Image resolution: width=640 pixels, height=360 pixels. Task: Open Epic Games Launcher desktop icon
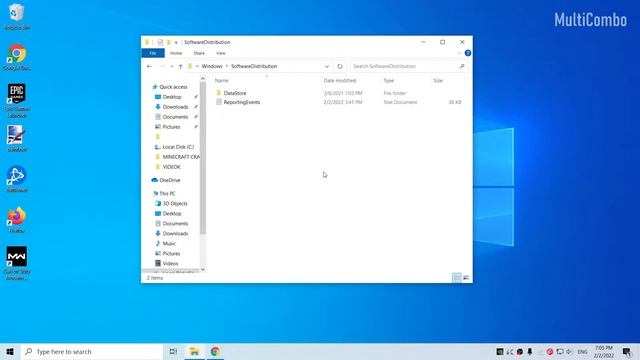[17, 100]
